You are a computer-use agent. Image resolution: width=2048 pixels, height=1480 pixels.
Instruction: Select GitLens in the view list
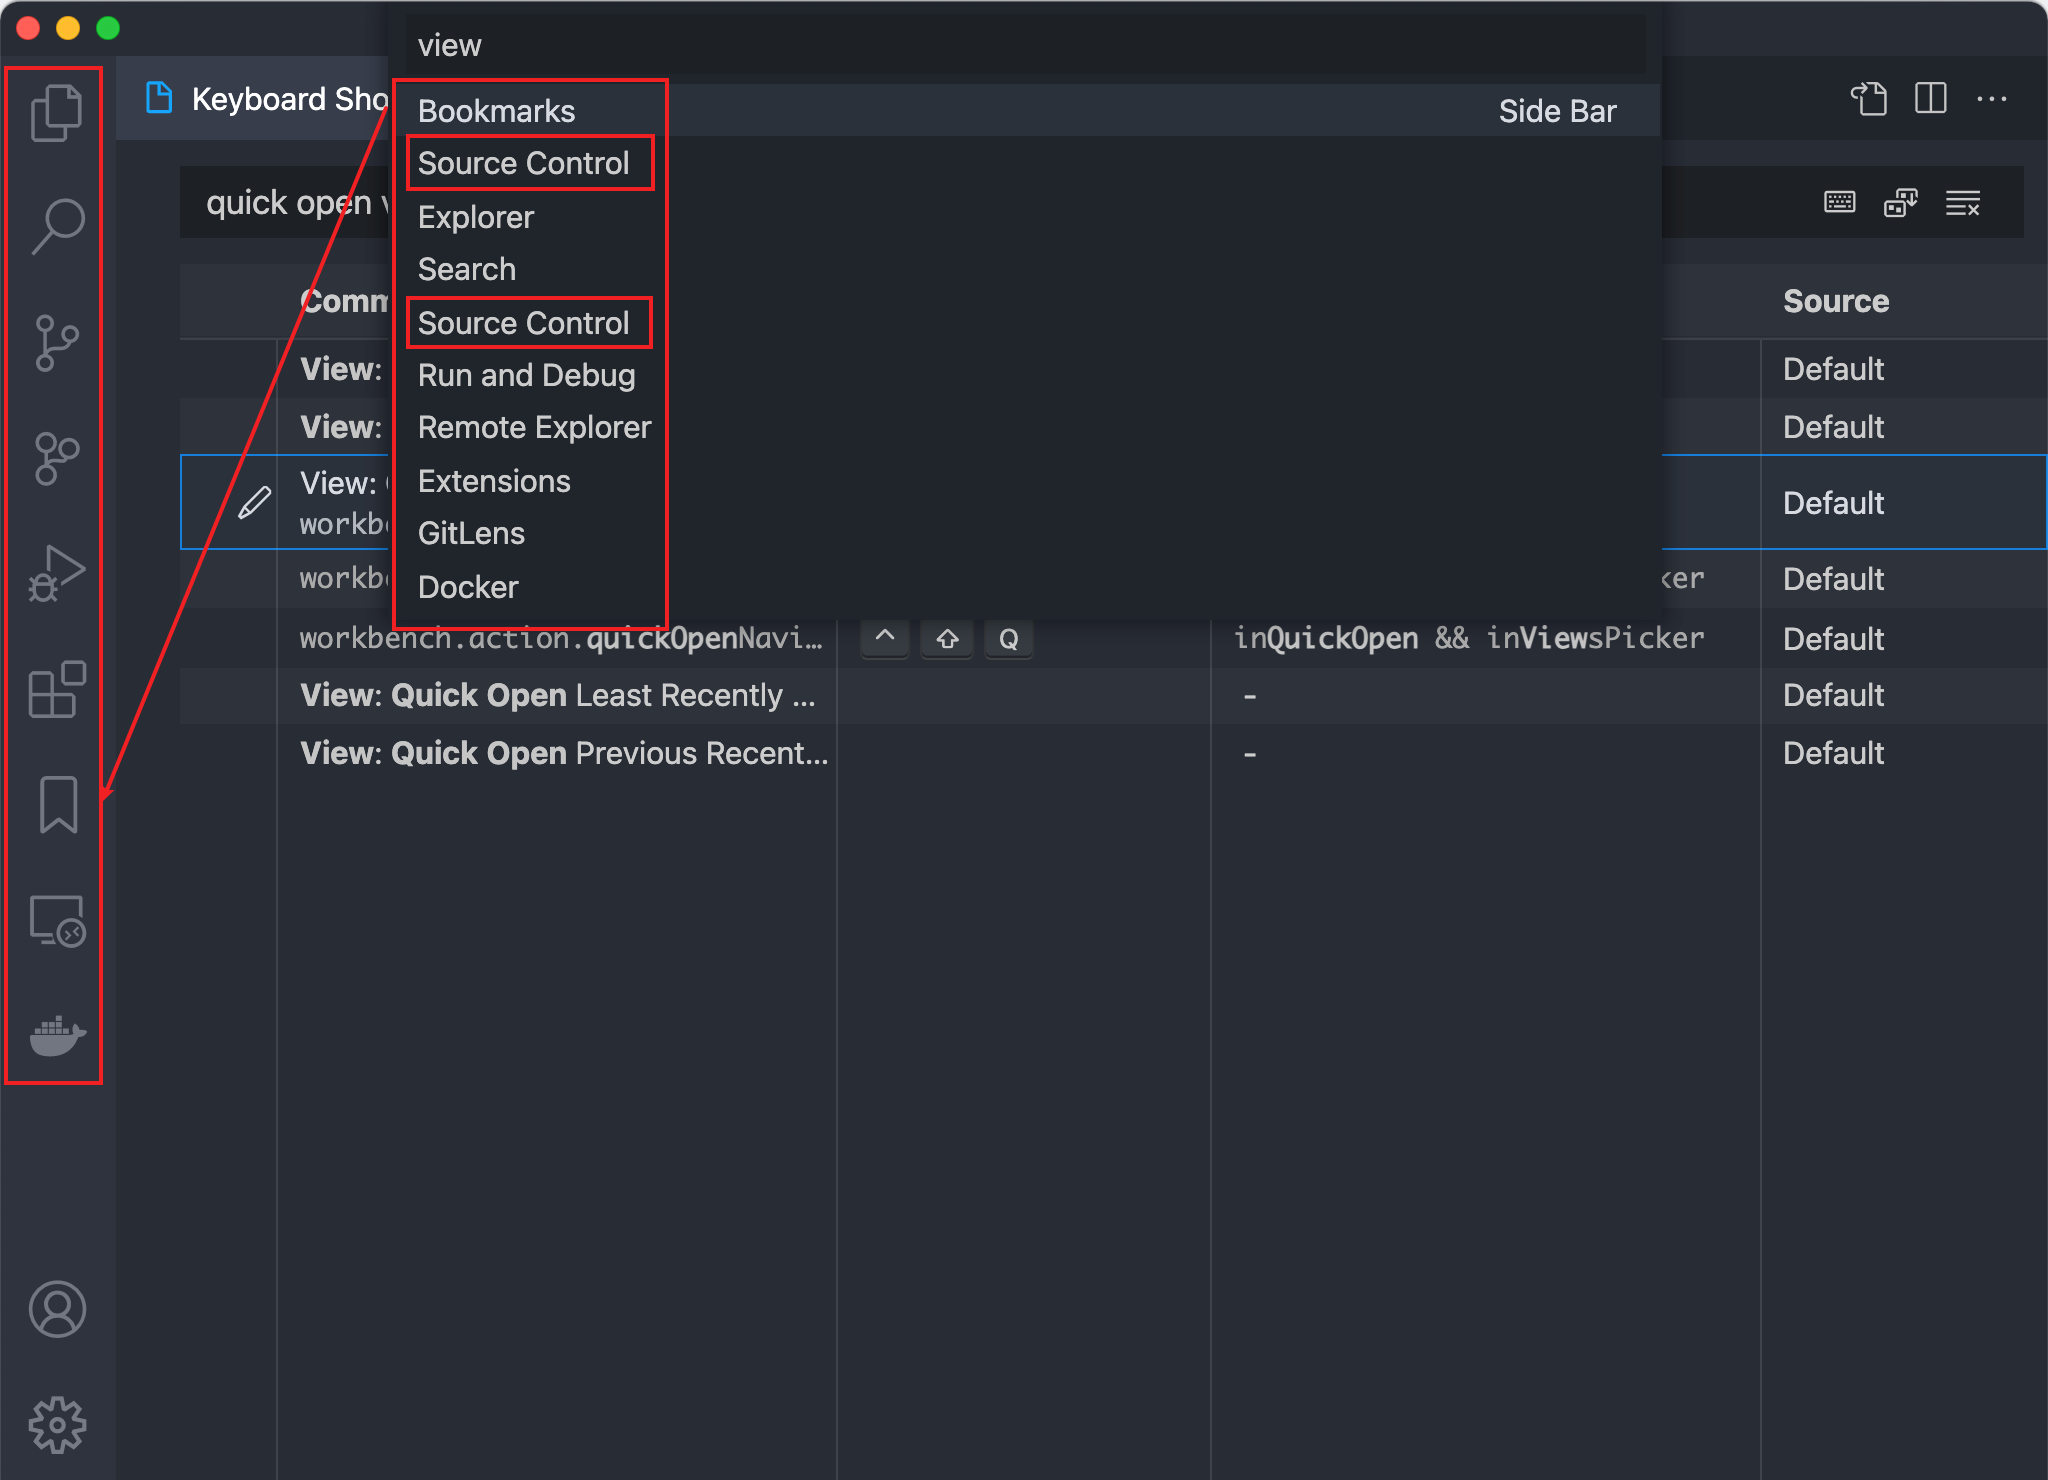[x=471, y=532]
